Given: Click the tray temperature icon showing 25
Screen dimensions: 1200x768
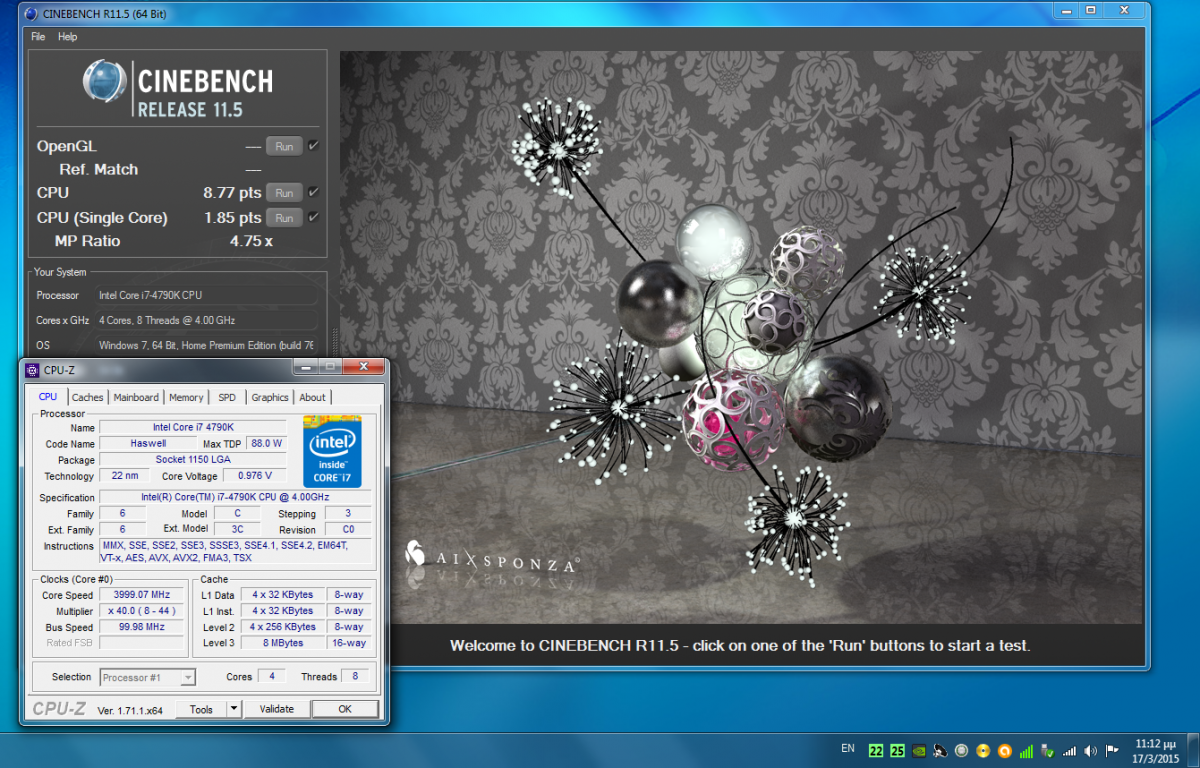Looking at the screenshot, I should [x=897, y=750].
